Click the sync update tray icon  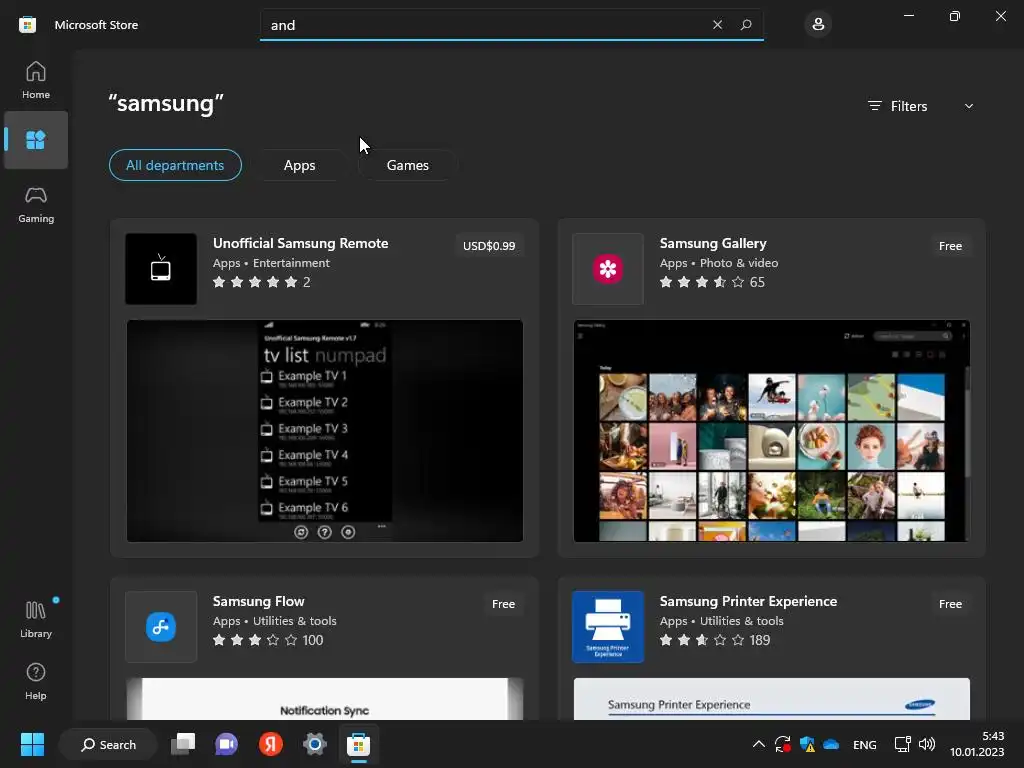tap(782, 744)
